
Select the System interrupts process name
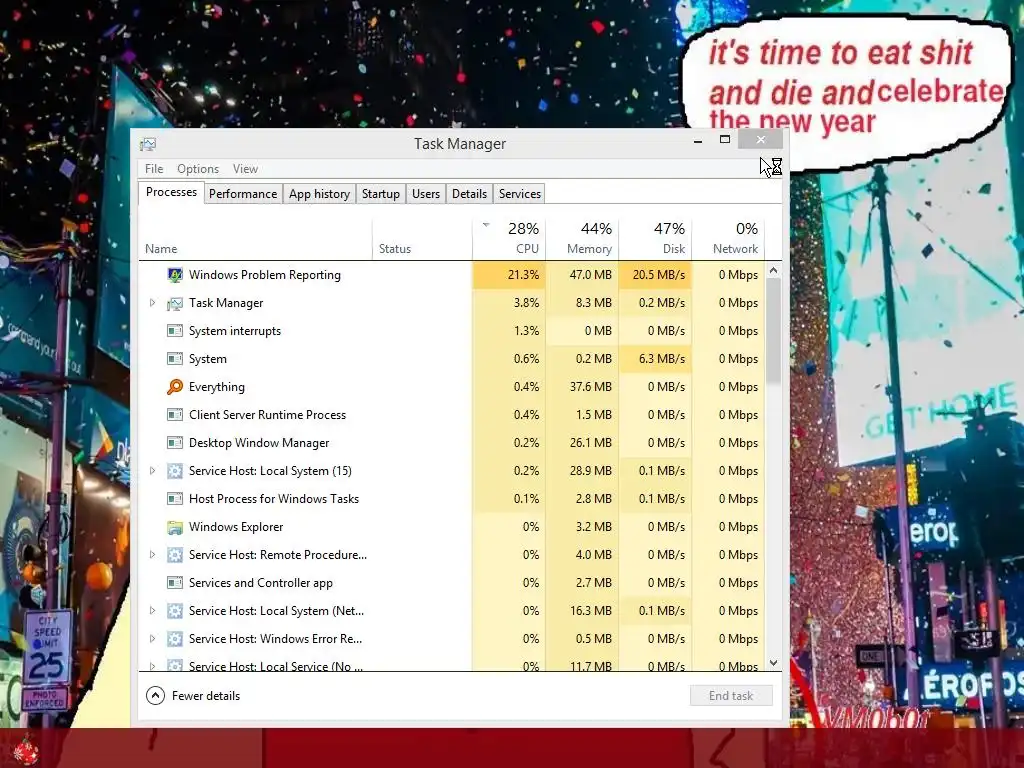(x=234, y=331)
